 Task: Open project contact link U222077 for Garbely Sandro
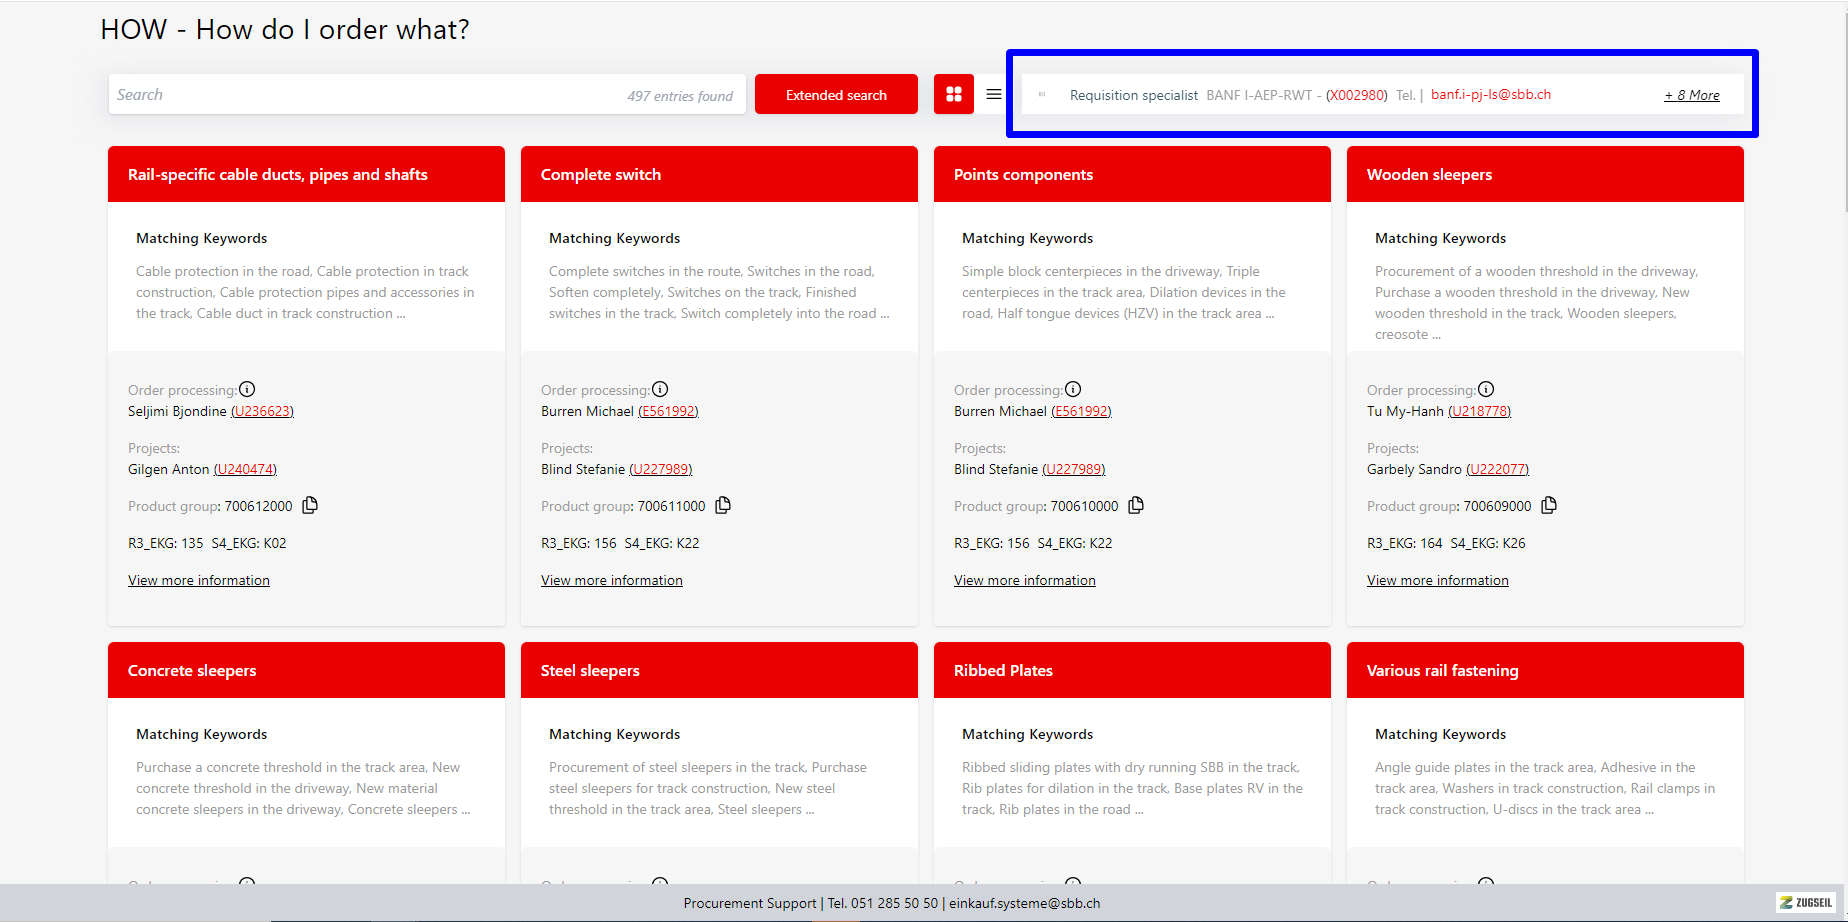tap(1497, 469)
